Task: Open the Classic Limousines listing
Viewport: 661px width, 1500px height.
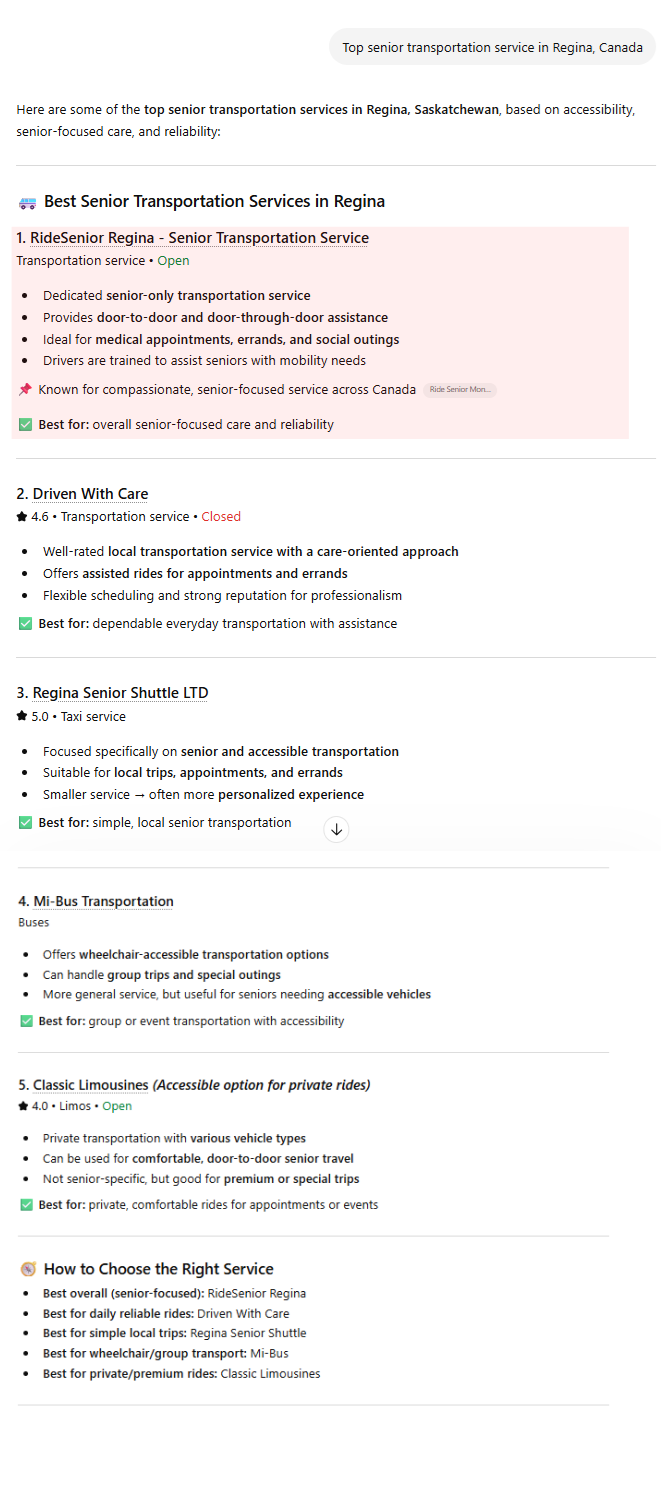Action: 91,1085
